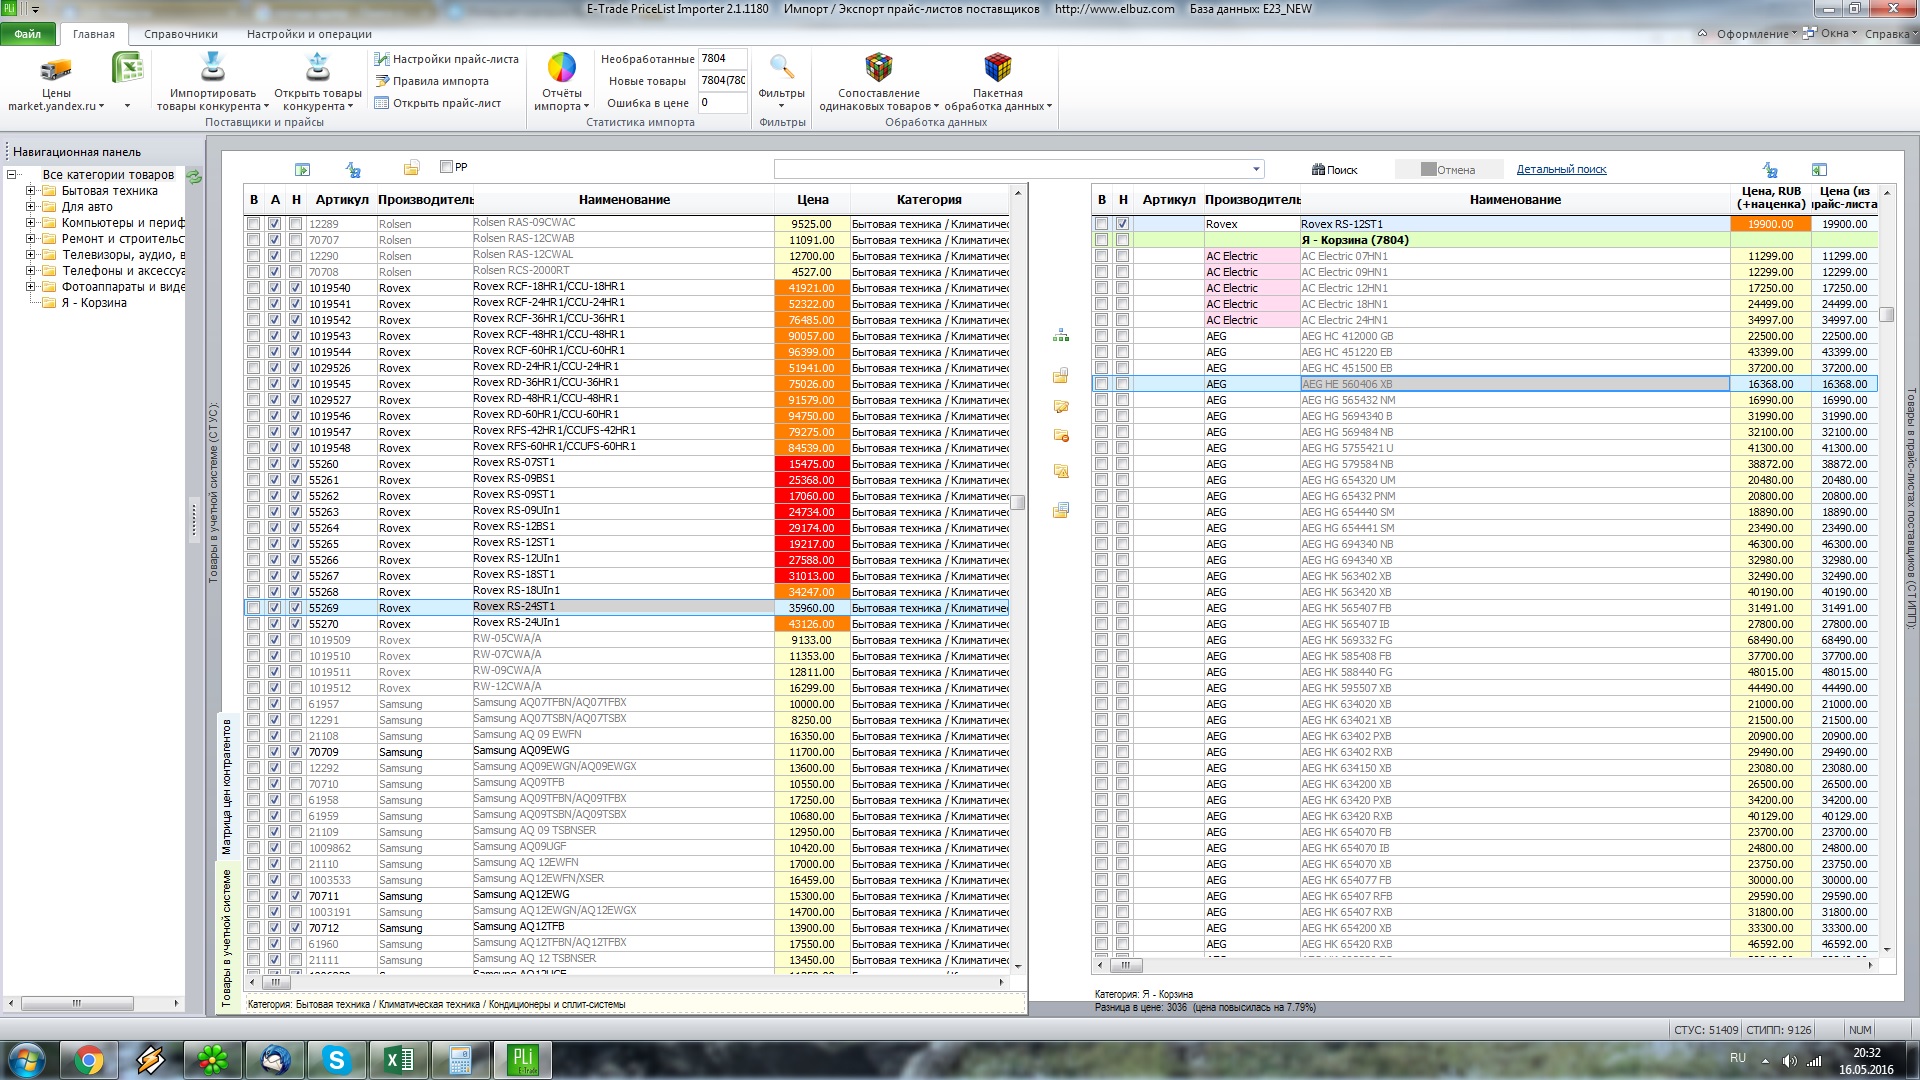Click the Windows Start button
1920x1080 pixels.
27,1060
